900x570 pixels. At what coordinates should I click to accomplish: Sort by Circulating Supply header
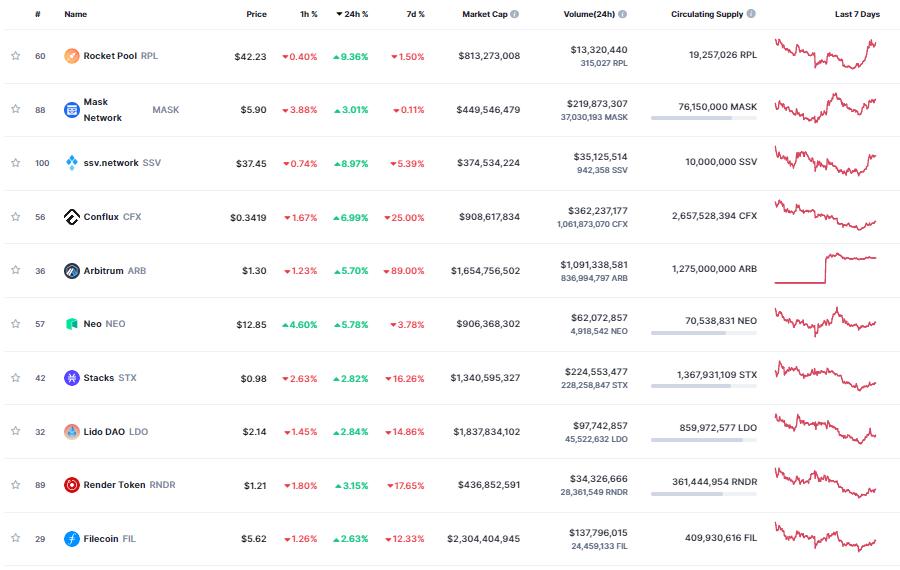[x=707, y=14]
